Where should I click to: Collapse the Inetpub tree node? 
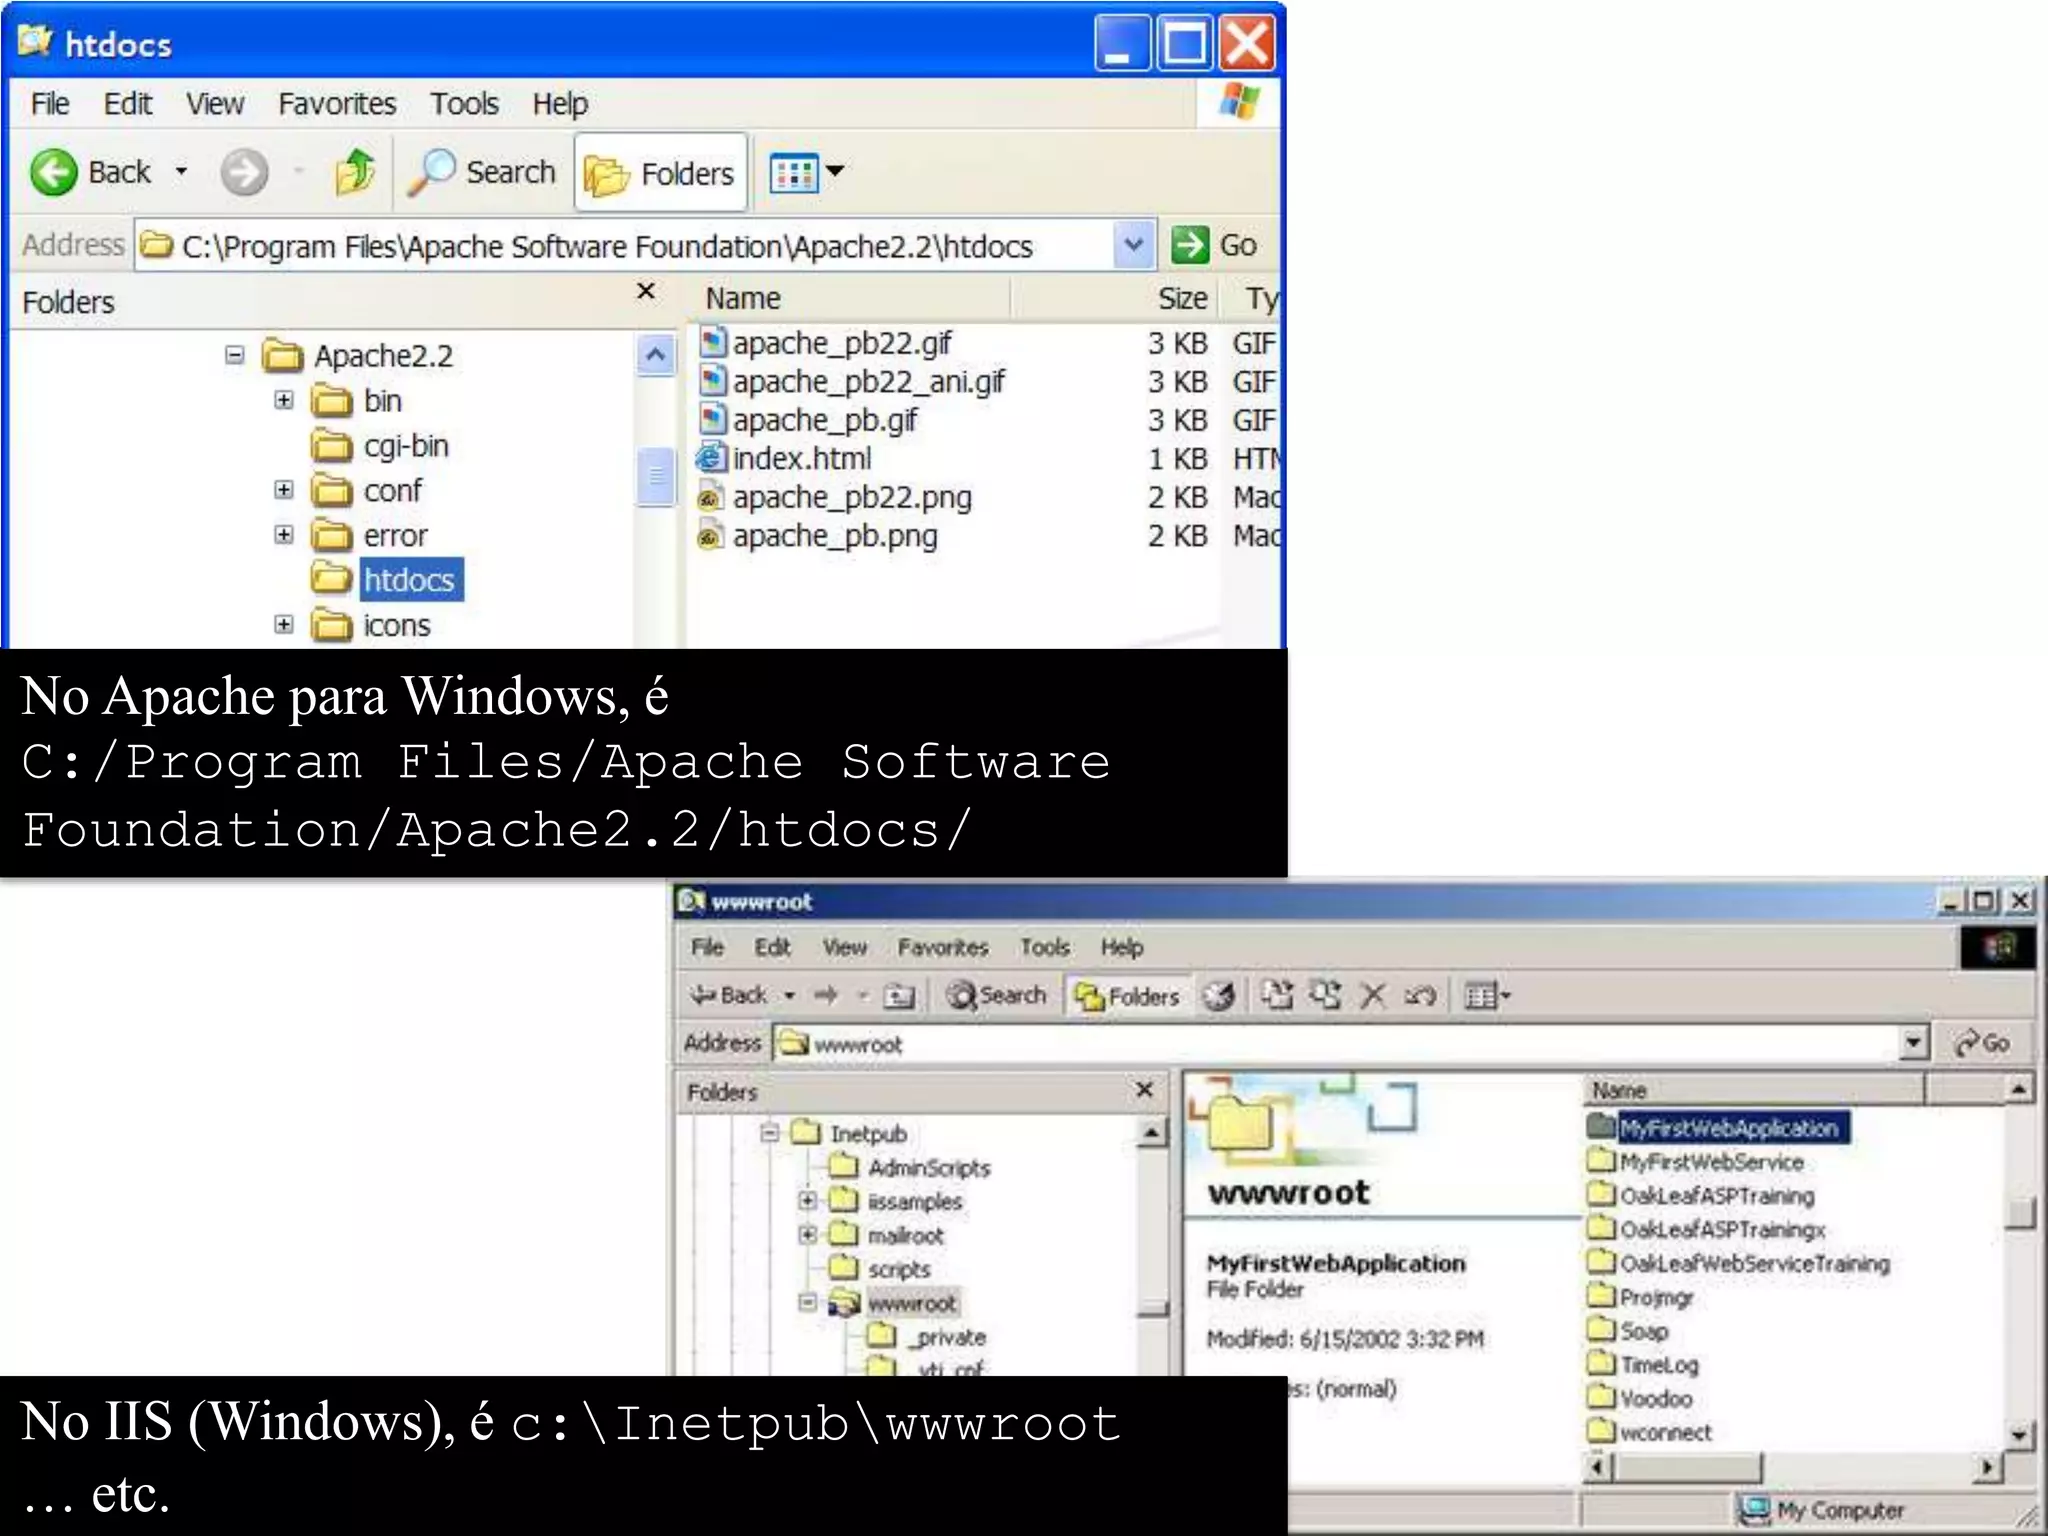click(769, 1133)
